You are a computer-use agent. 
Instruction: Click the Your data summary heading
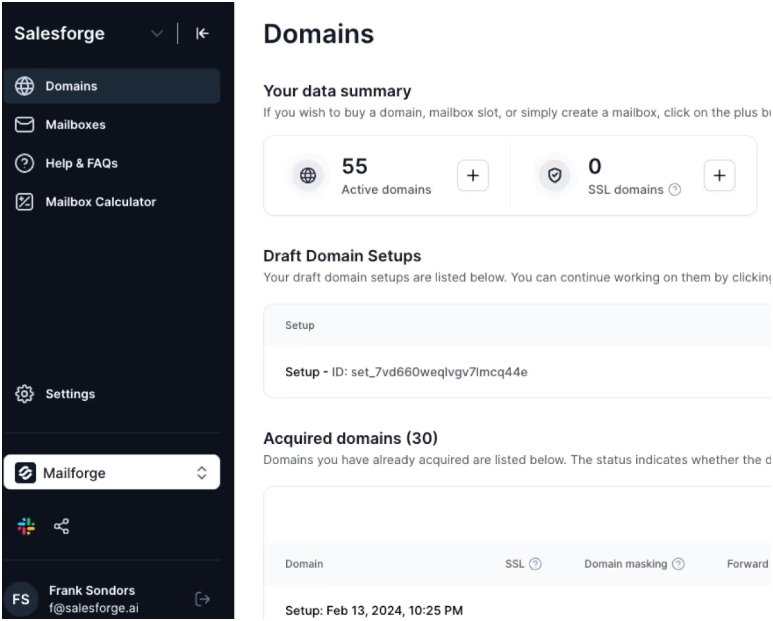click(337, 91)
